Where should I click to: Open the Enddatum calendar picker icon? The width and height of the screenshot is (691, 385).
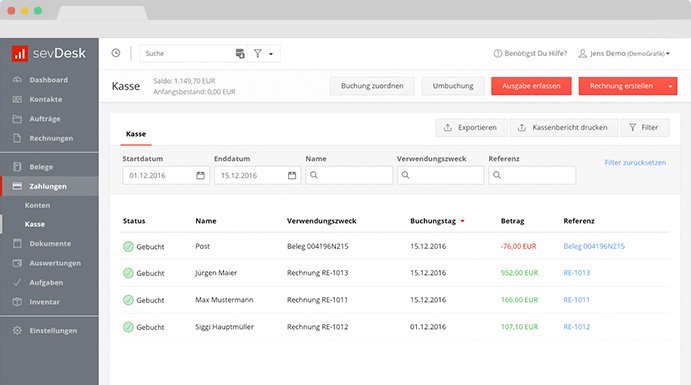click(292, 175)
